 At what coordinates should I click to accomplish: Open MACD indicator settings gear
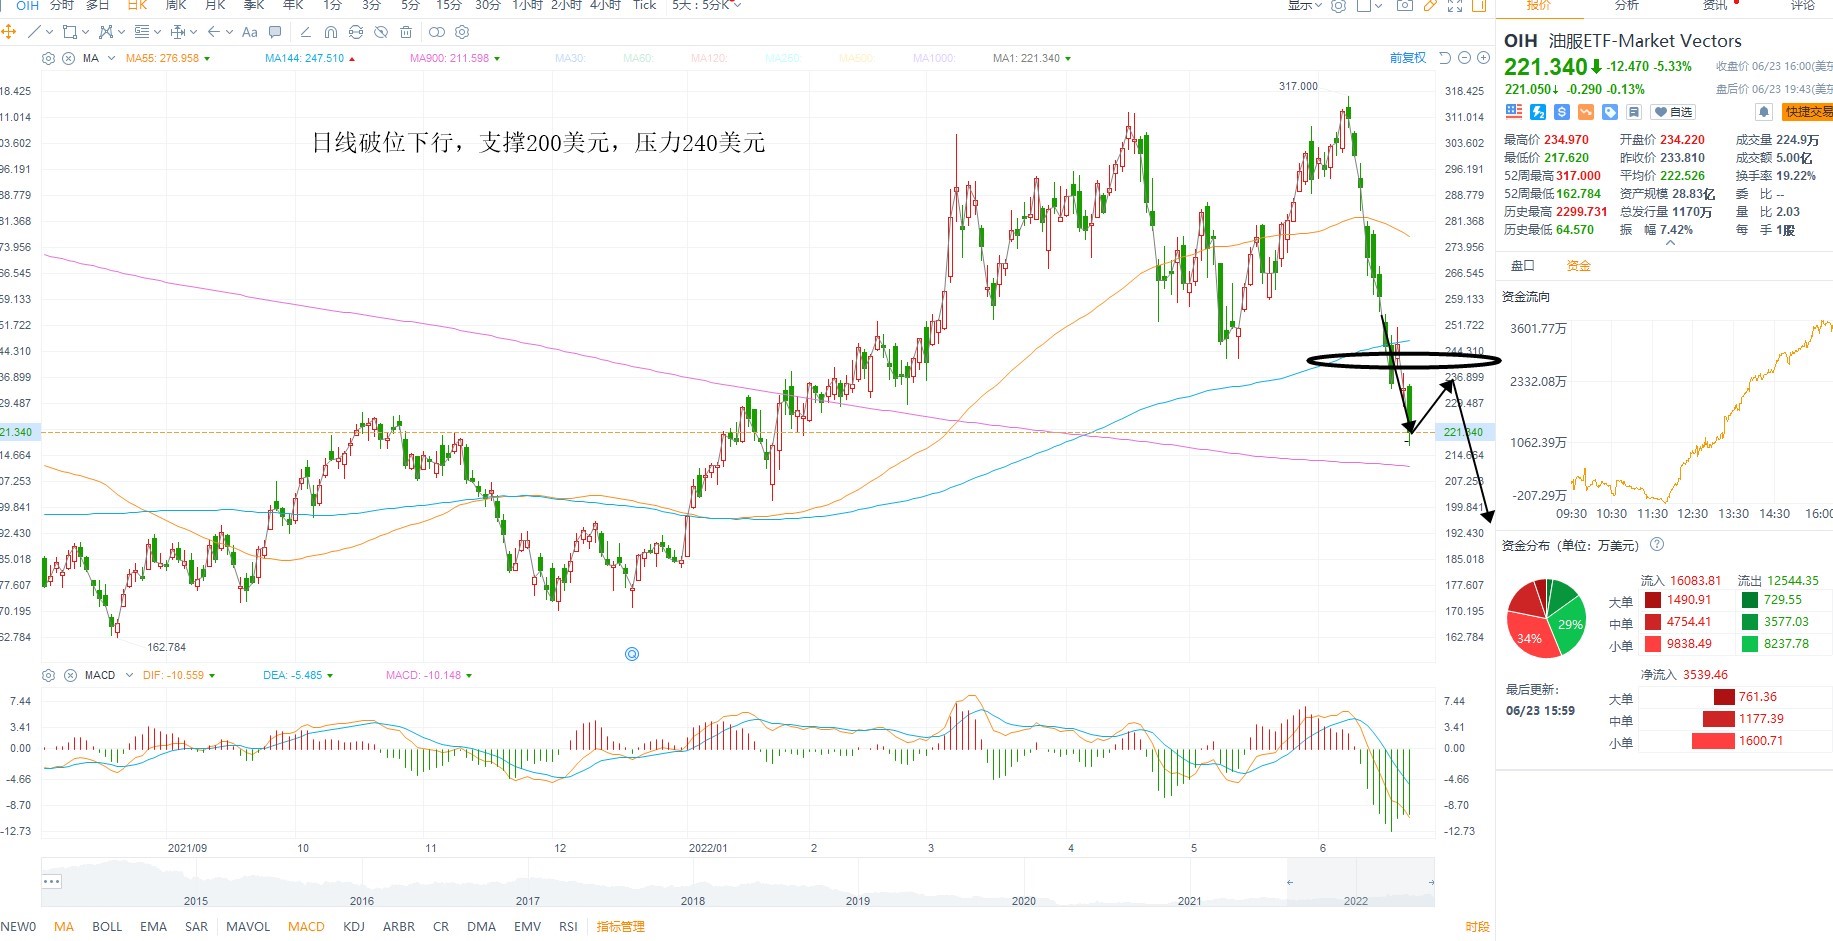[48, 675]
